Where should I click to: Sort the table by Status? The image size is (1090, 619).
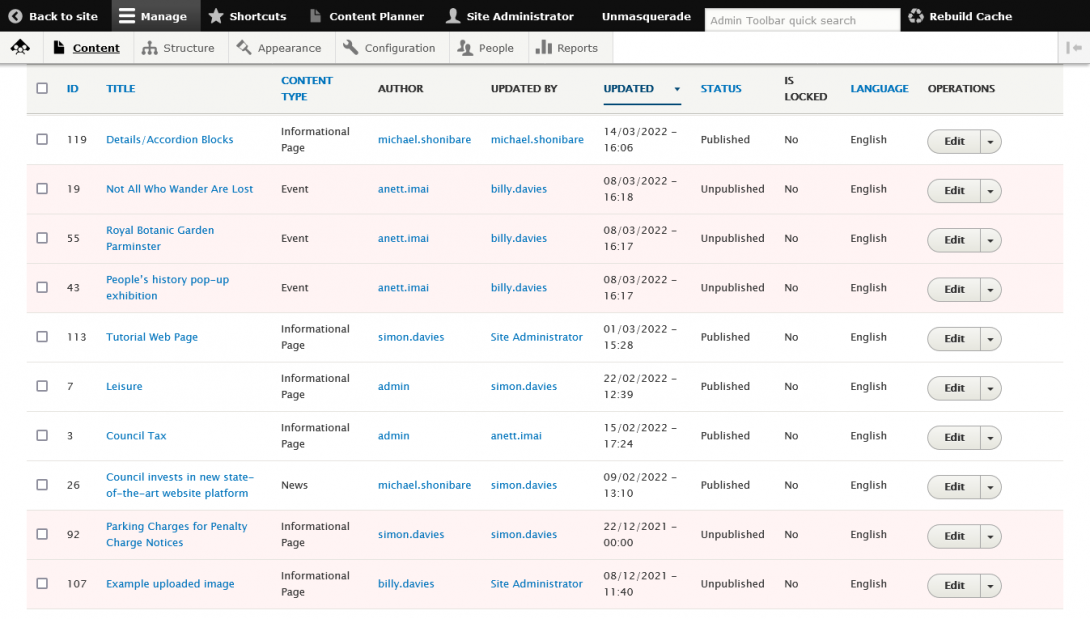(721, 88)
